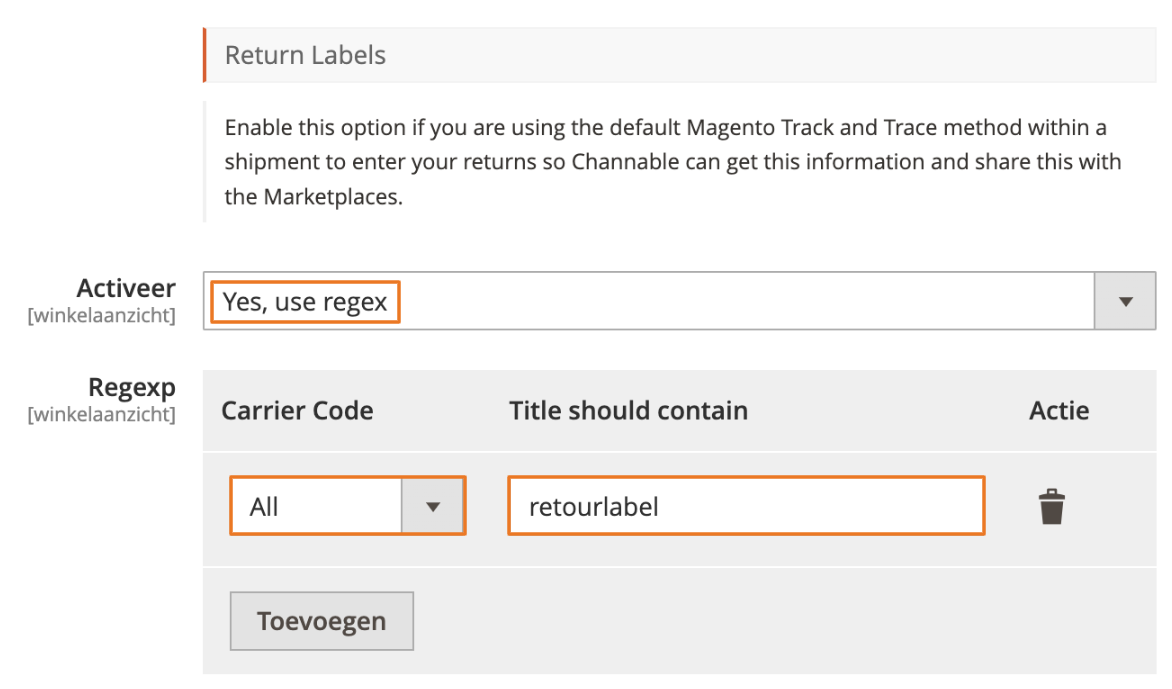
Task: Delete the retourlabel regex row
Action: tap(1051, 507)
